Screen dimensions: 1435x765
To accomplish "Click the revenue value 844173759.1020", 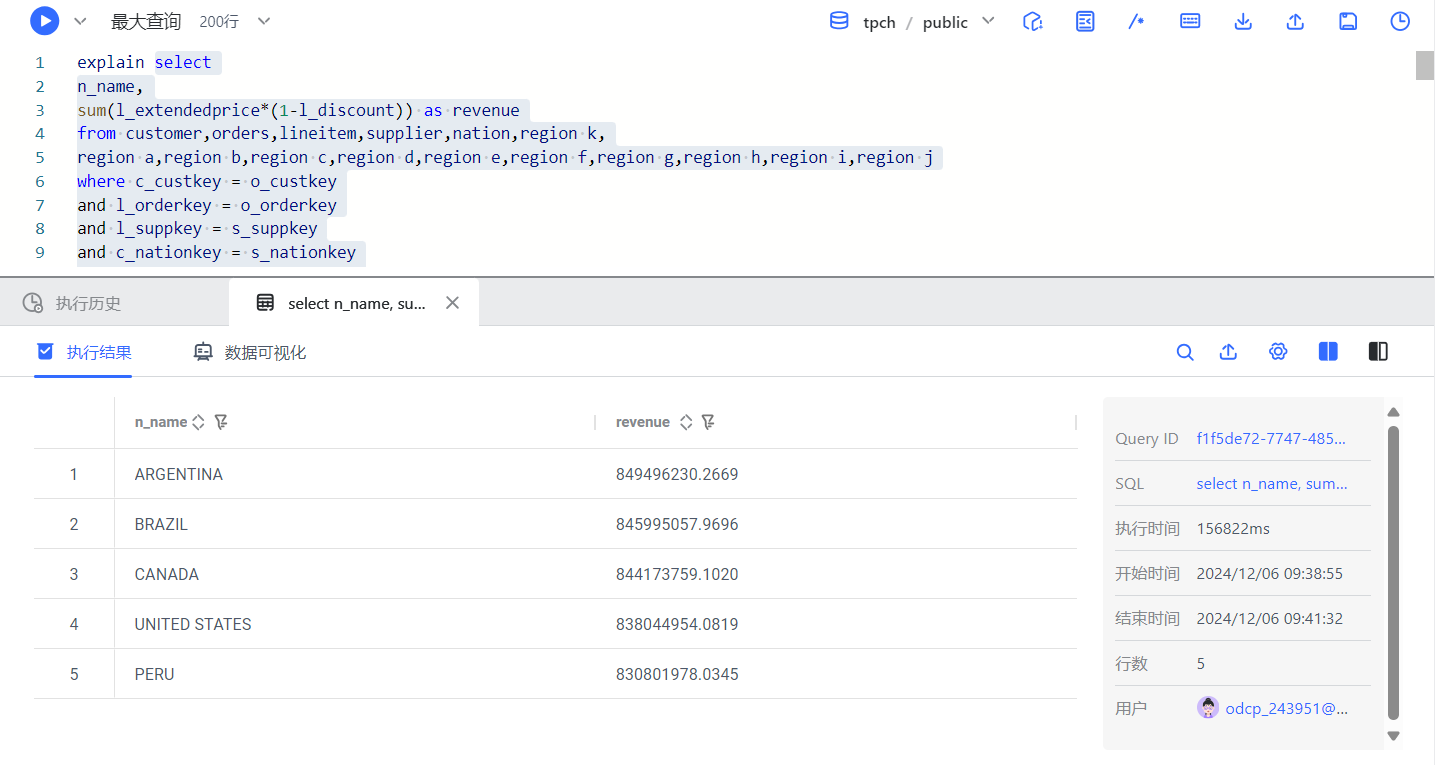I will (x=677, y=574).
